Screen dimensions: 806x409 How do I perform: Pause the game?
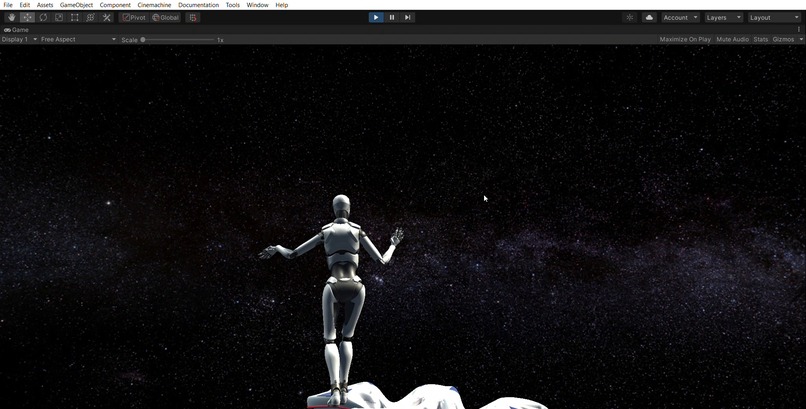tap(392, 17)
